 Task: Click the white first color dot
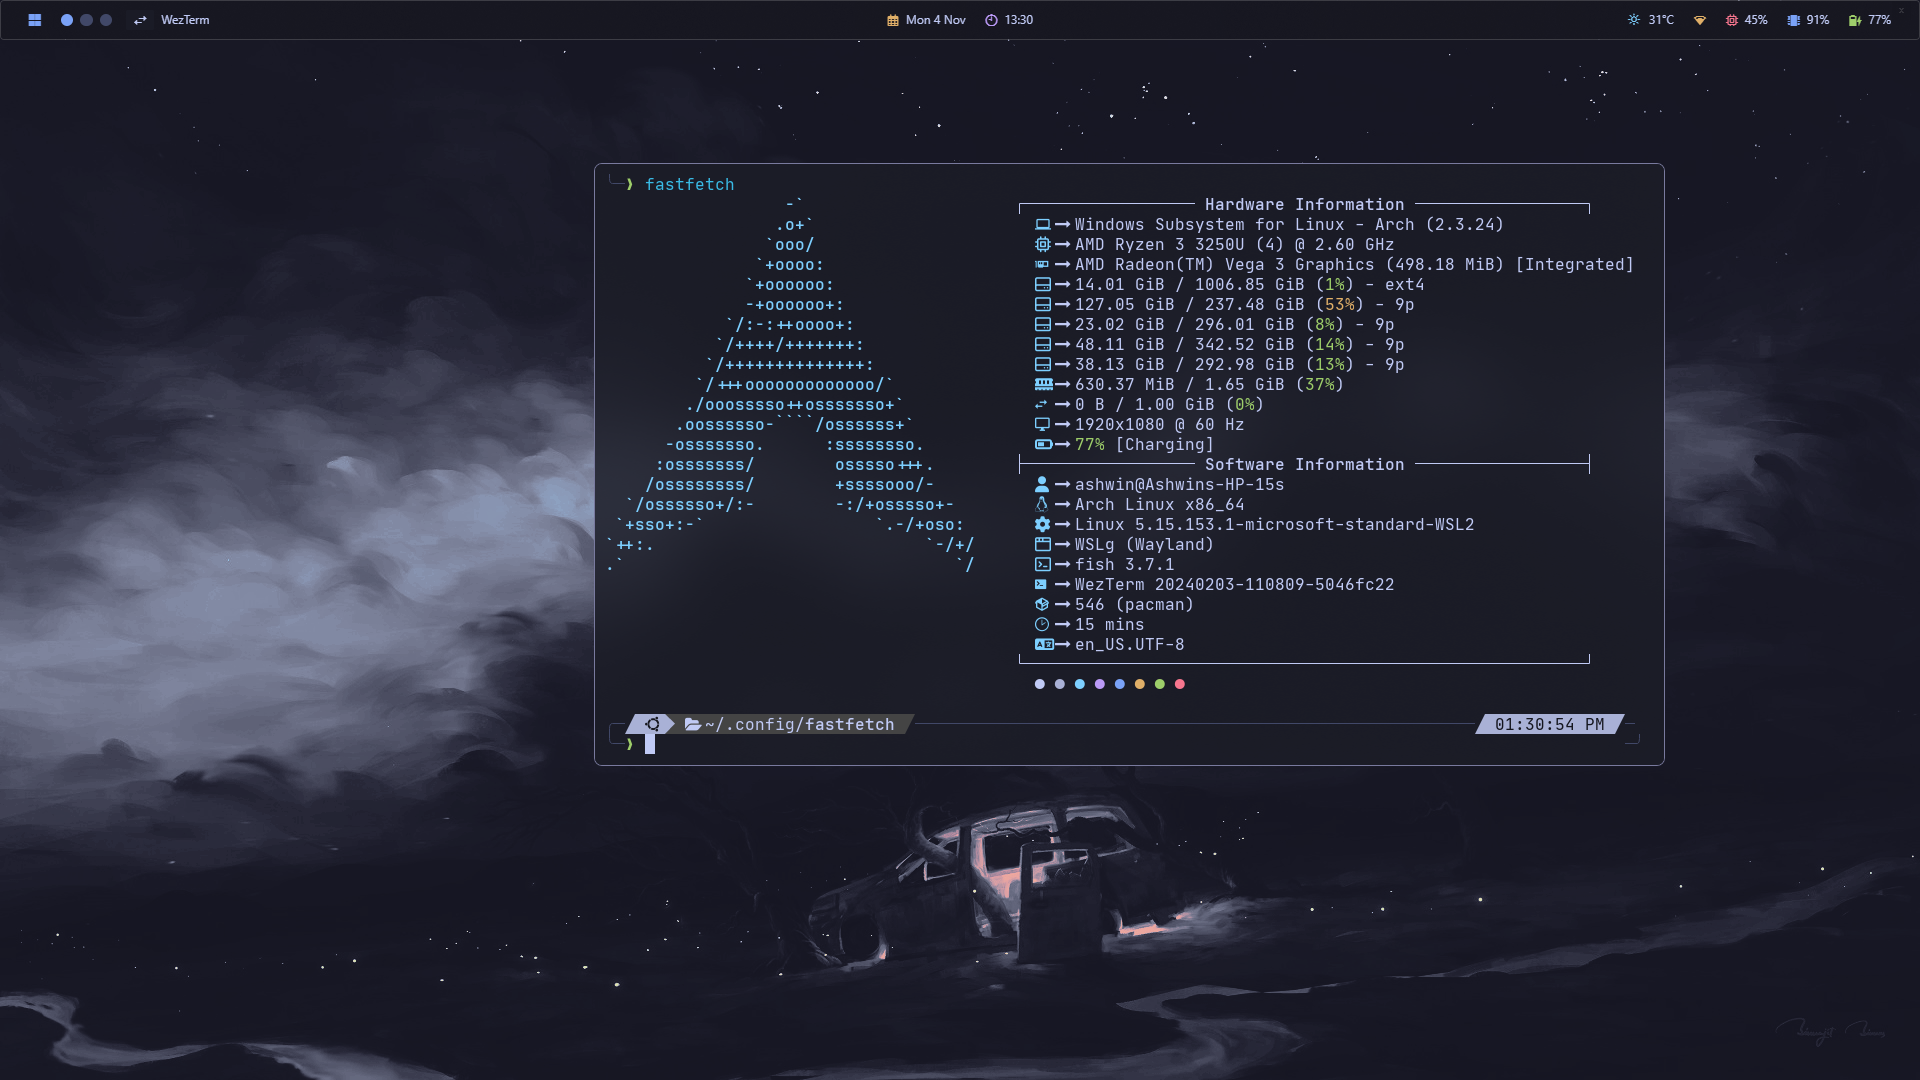[1040, 684]
